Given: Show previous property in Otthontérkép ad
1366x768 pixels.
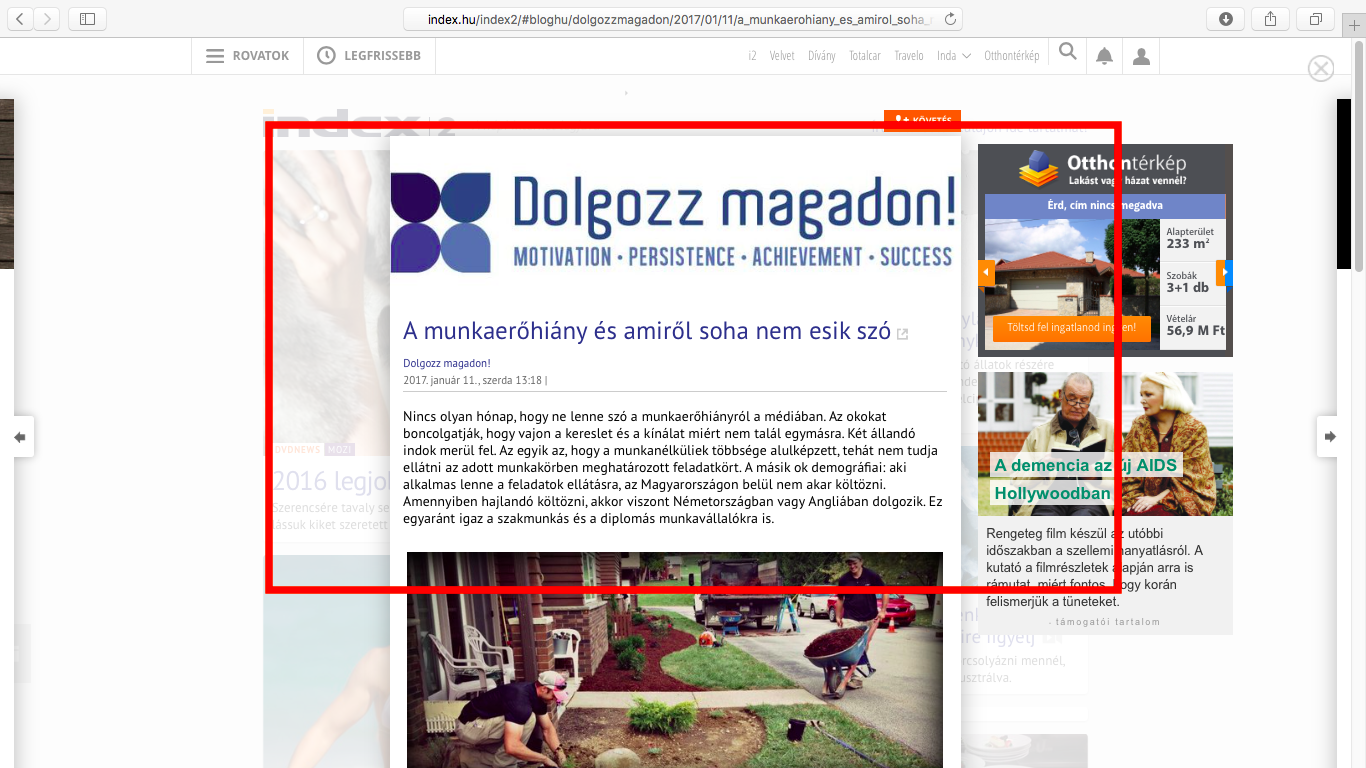Looking at the screenshot, I should pos(986,272).
